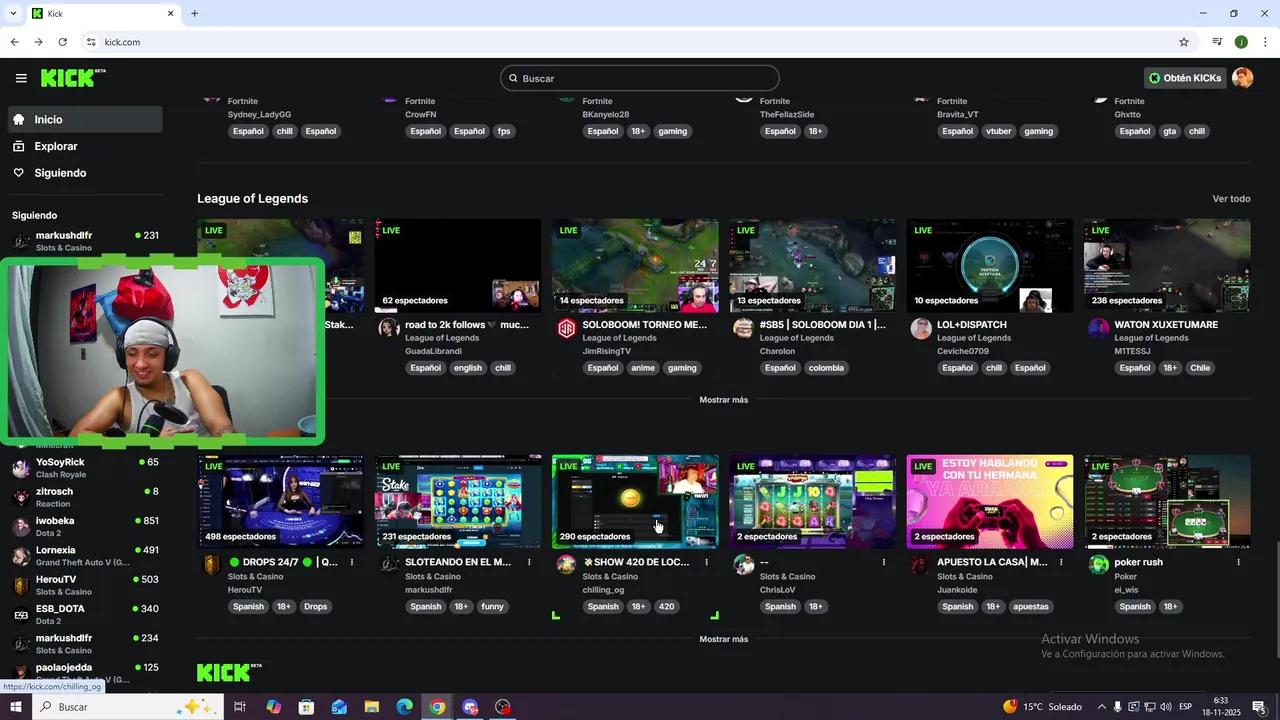1280x720 pixels.
Task: Open the WATON XUXETUMARE stream thumbnail
Action: coord(1167,265)
